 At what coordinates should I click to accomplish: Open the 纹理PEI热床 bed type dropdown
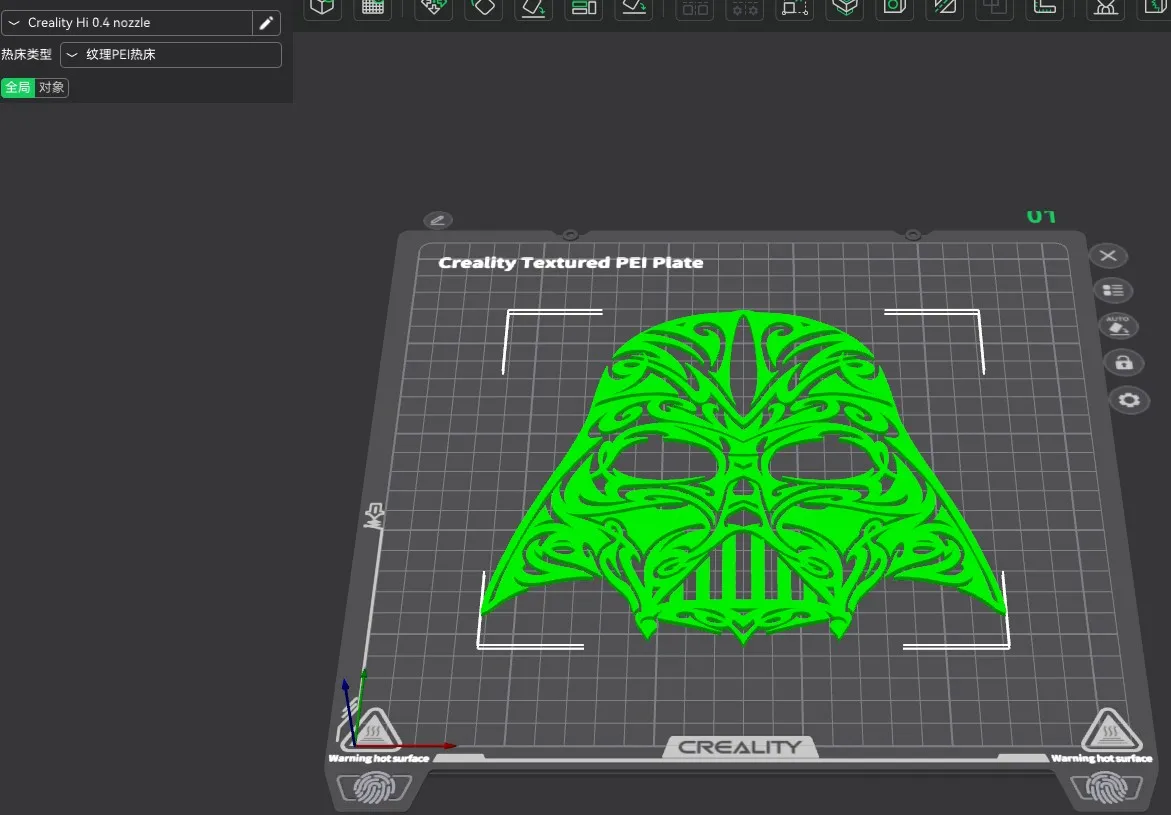click(x=170, y=55)
